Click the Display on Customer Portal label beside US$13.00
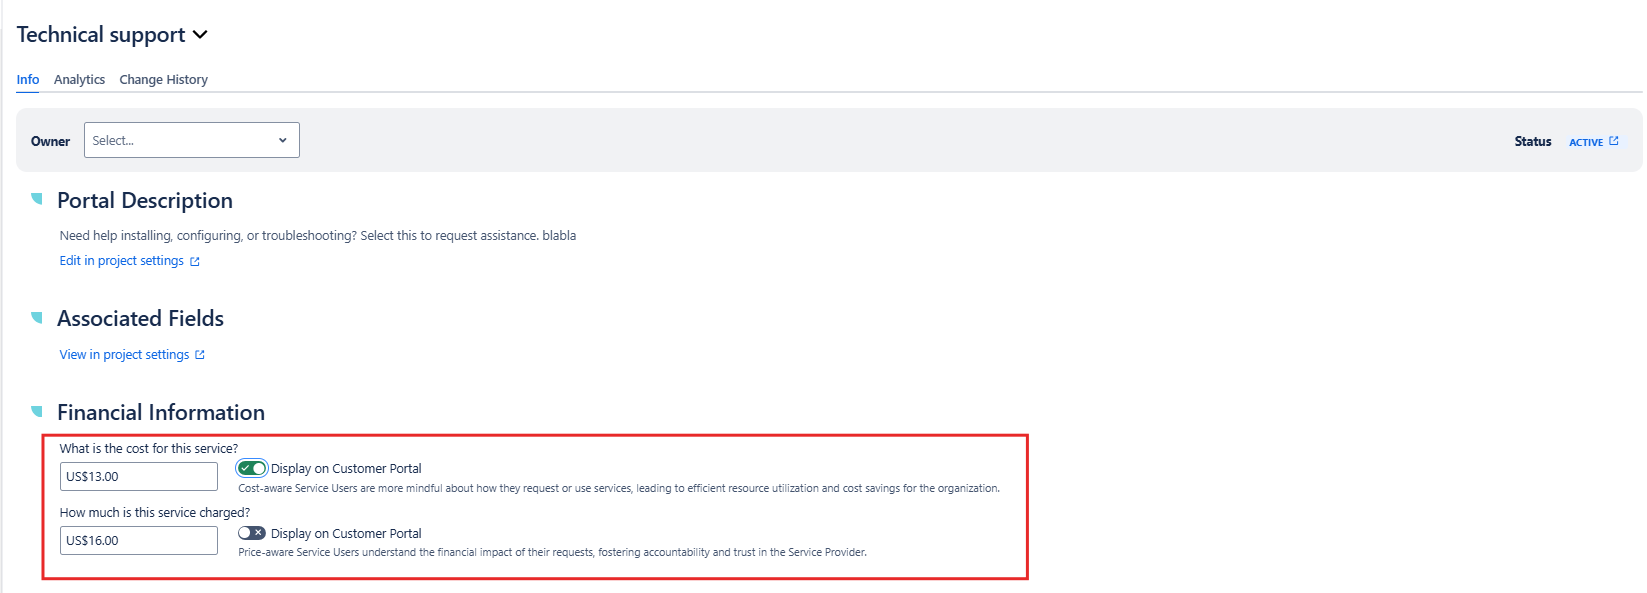Image resolution: width=1647 pixels, height=593 pixels. click(346, 468)
